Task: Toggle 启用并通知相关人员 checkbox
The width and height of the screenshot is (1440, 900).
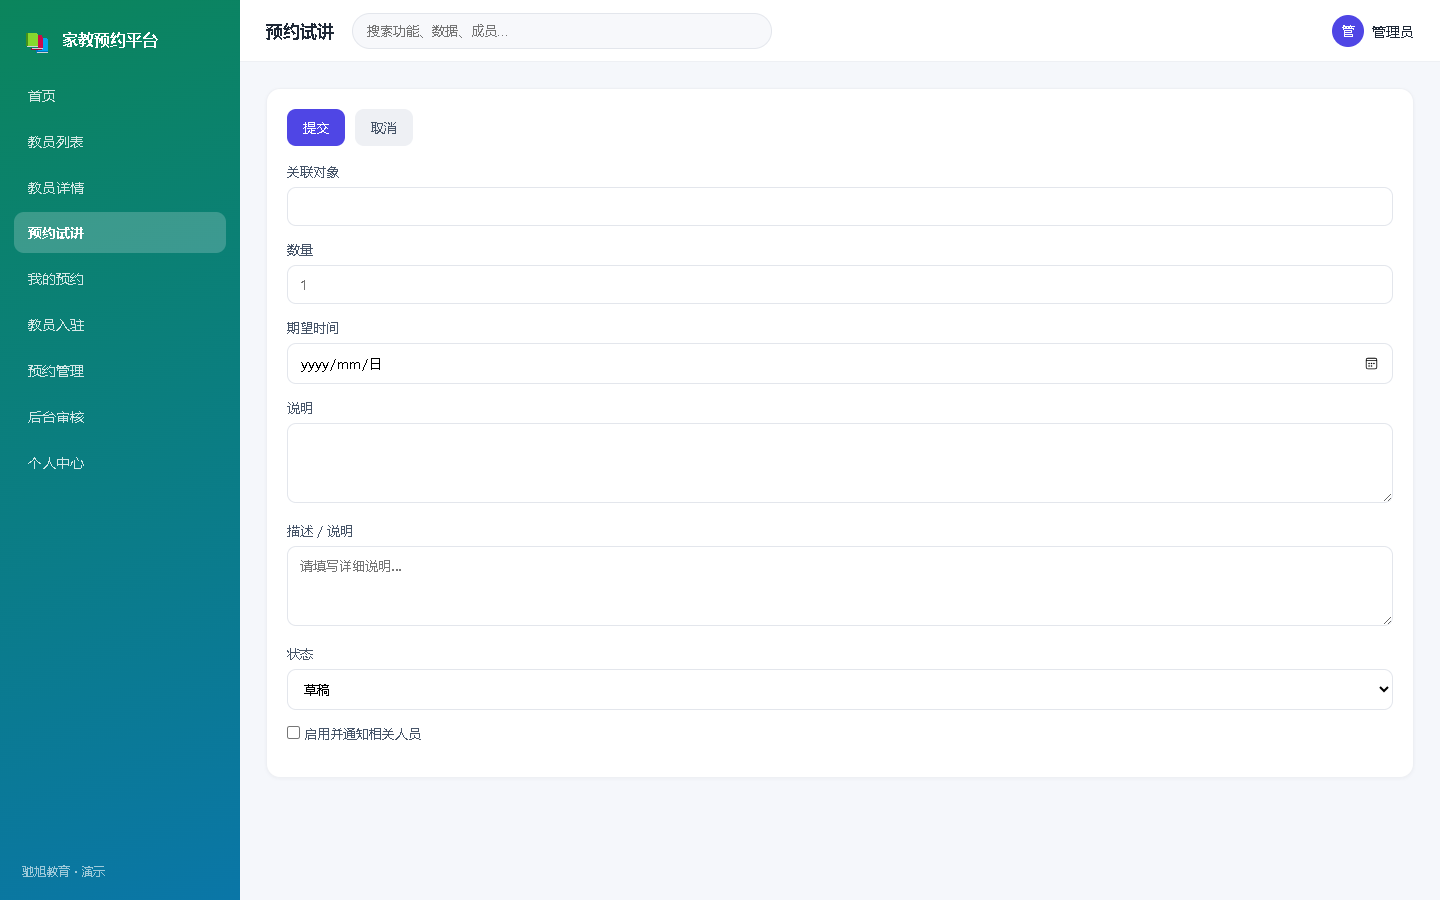Action: [294, 733]
